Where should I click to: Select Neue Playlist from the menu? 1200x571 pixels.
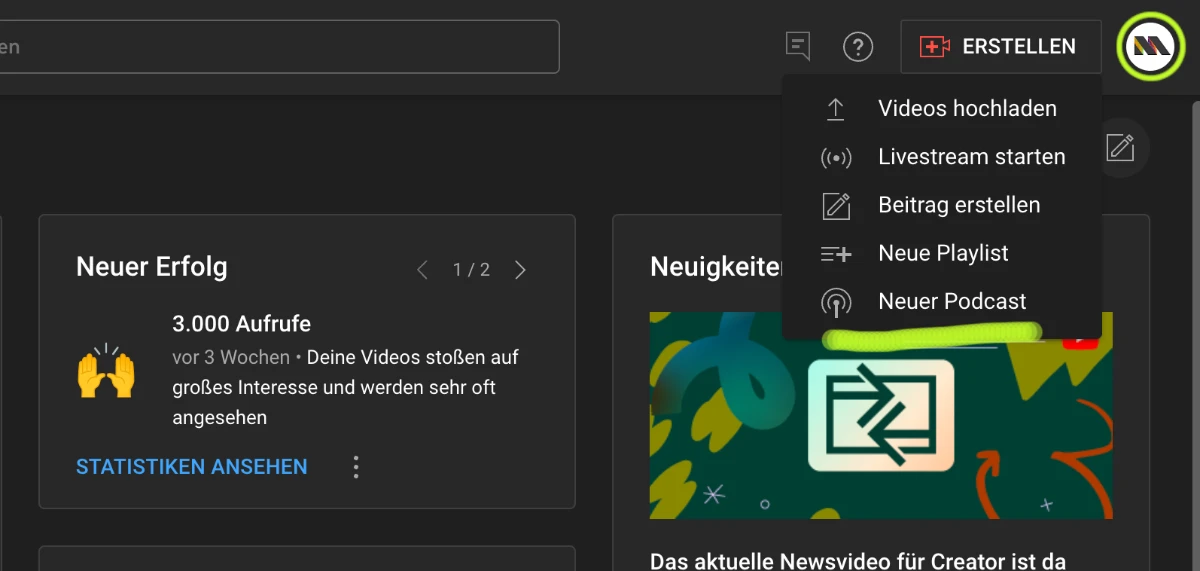click(942, 253)
